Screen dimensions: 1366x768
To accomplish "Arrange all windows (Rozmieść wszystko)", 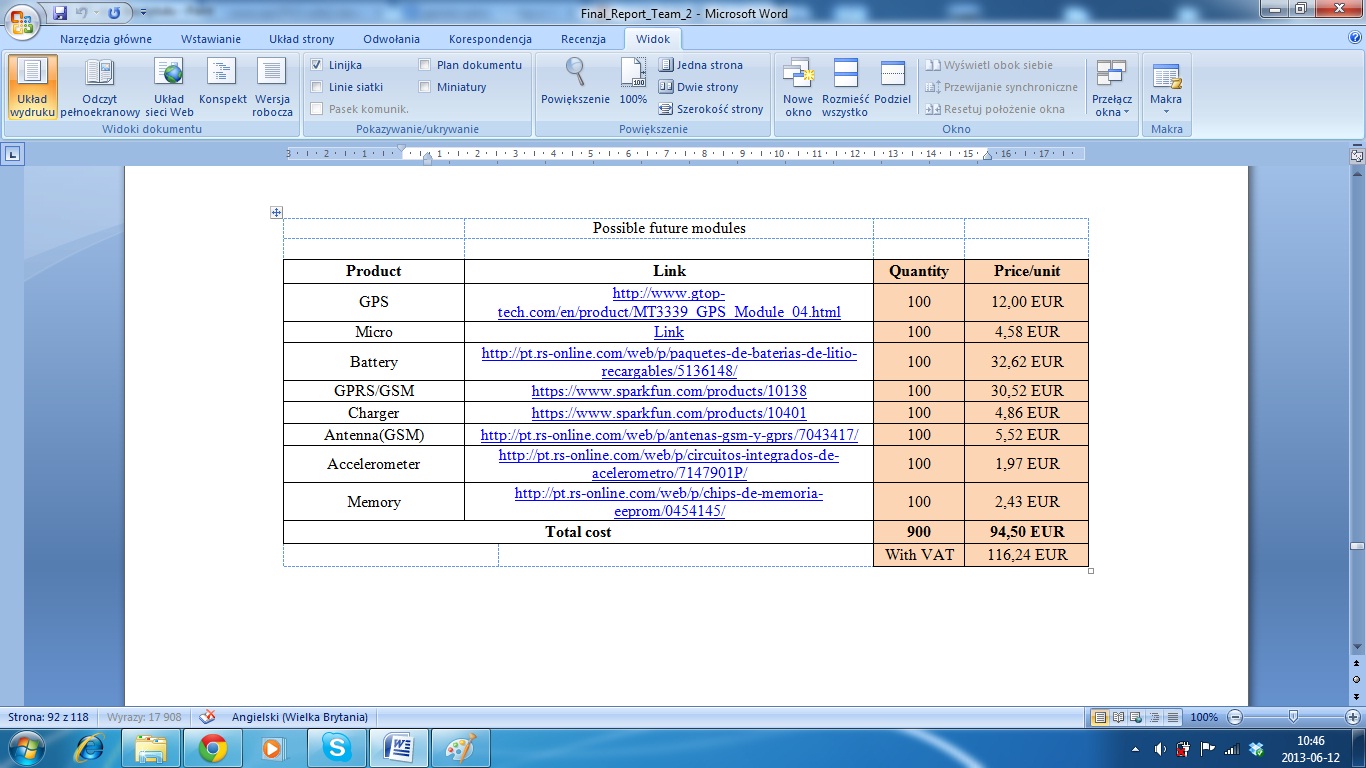I will click(845, 87).
